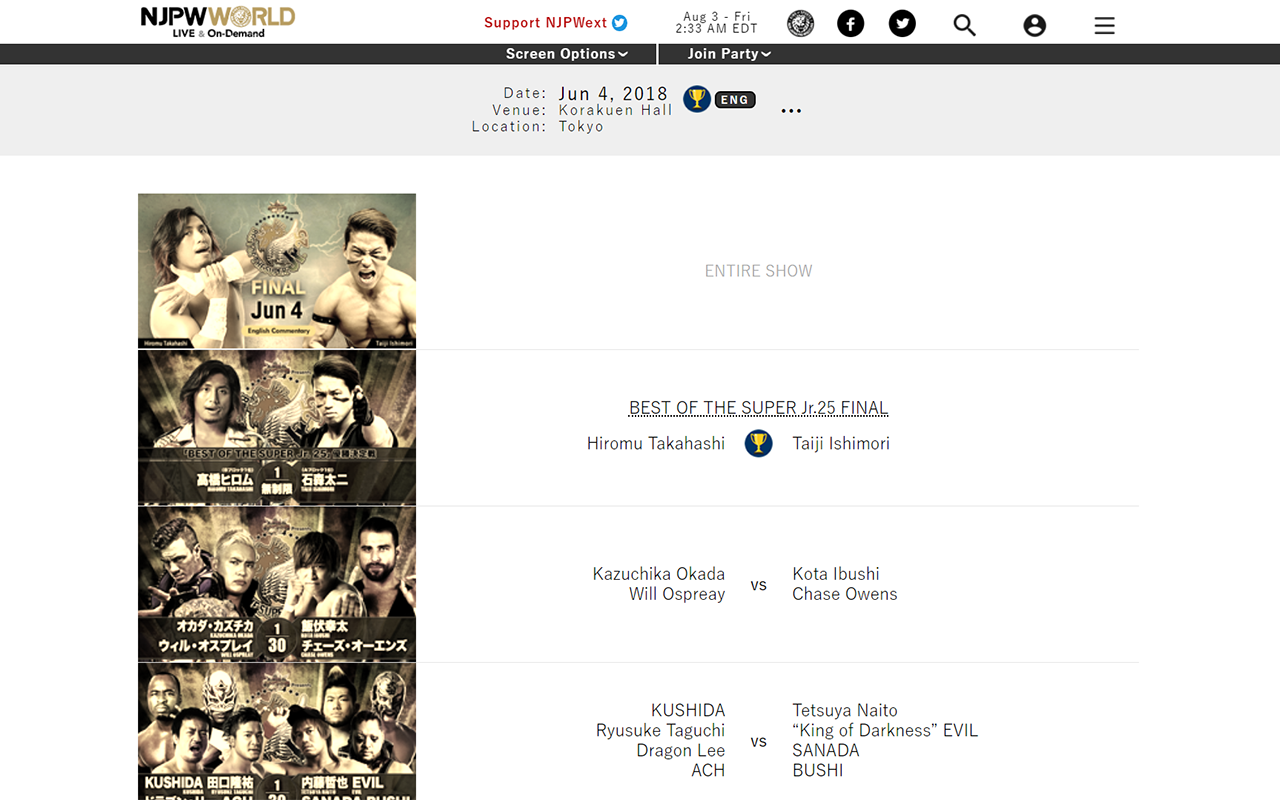Click the vs text in Okada match row
This screenshot has height=800, width=1280.
click(x=759, y=585)
